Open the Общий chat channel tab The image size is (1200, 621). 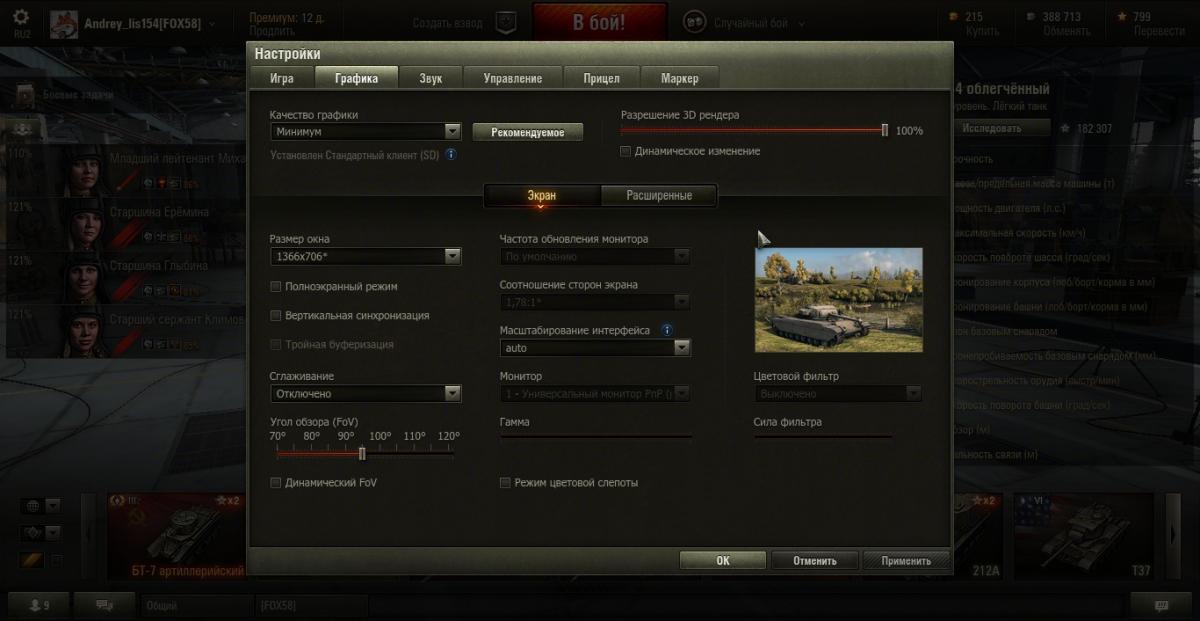[x=197, y=605]
